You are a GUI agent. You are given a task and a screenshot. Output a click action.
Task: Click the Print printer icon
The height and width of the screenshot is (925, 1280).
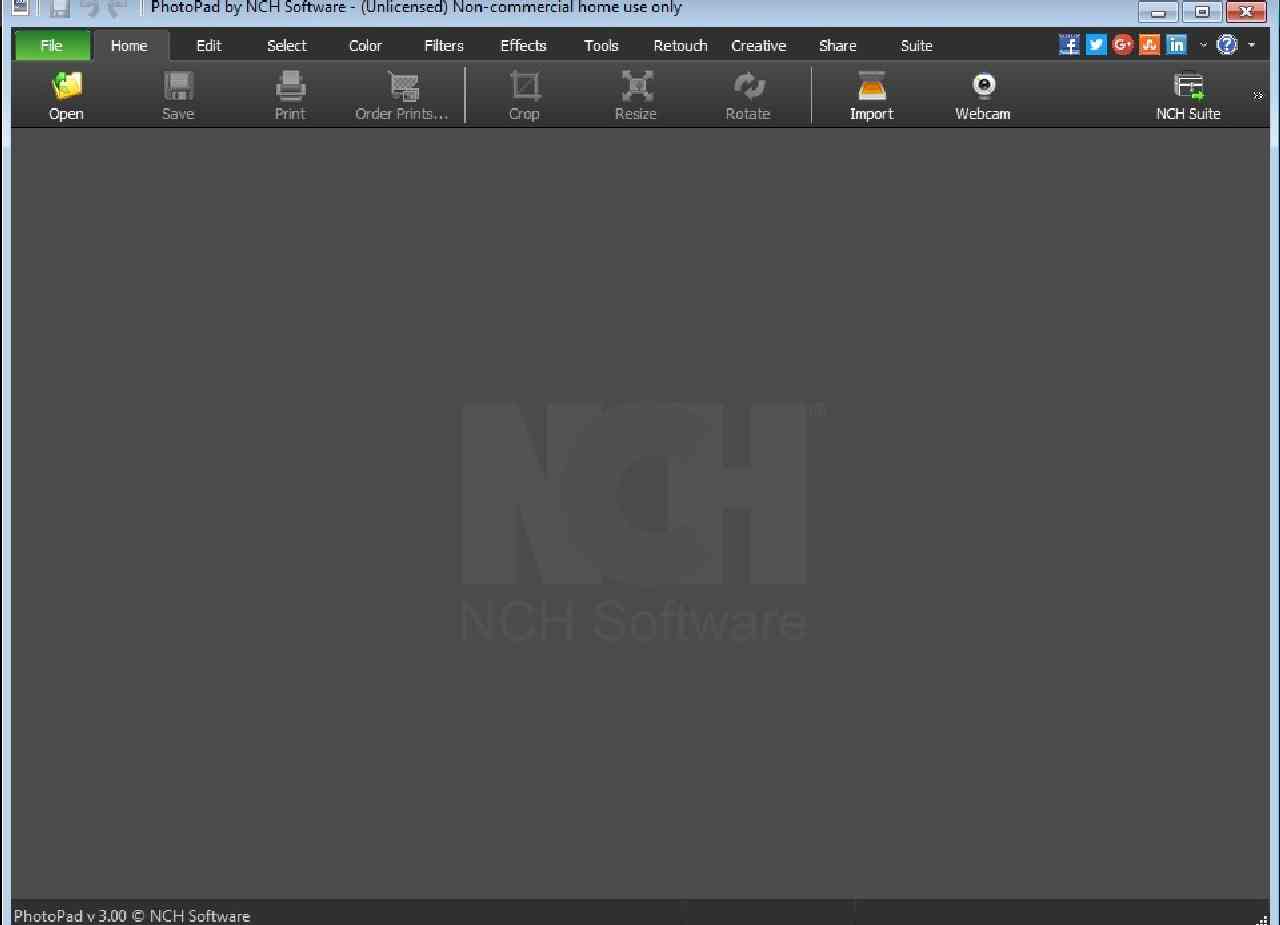[290, 86]
